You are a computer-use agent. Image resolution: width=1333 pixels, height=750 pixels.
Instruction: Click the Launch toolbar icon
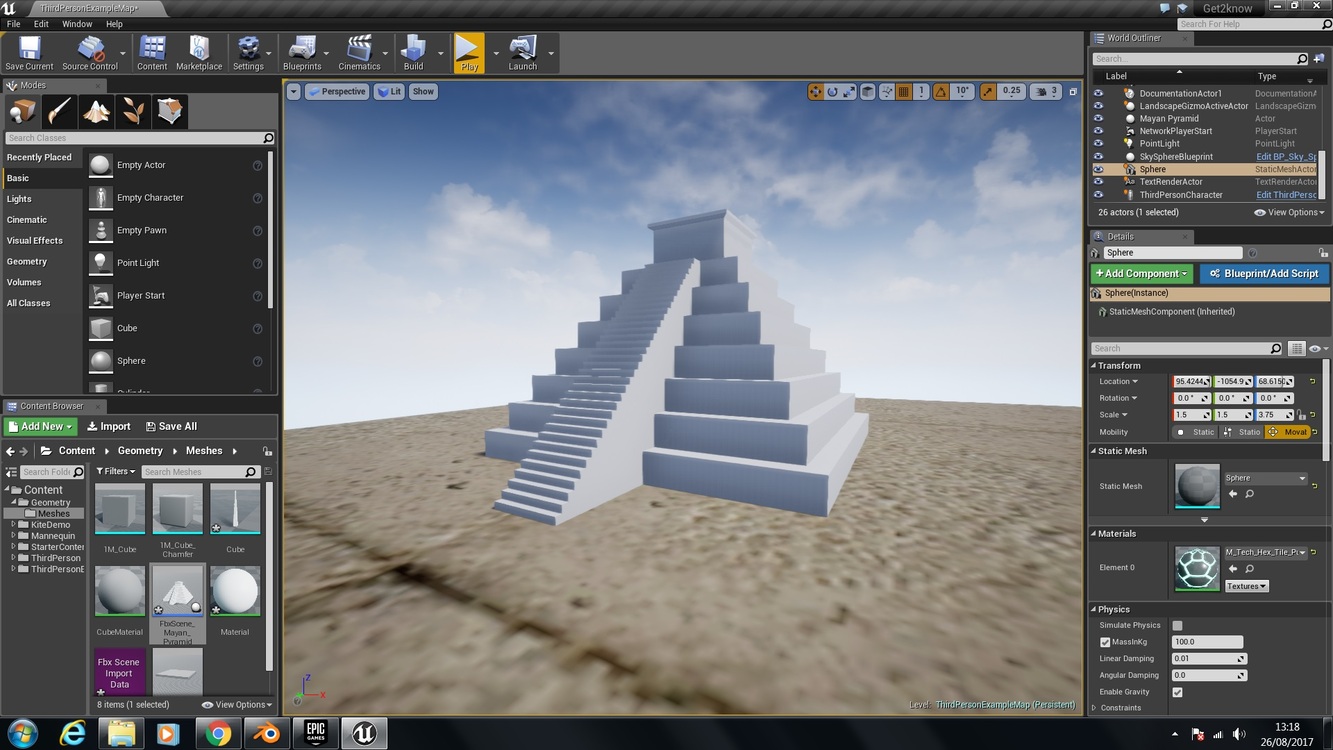523,53
